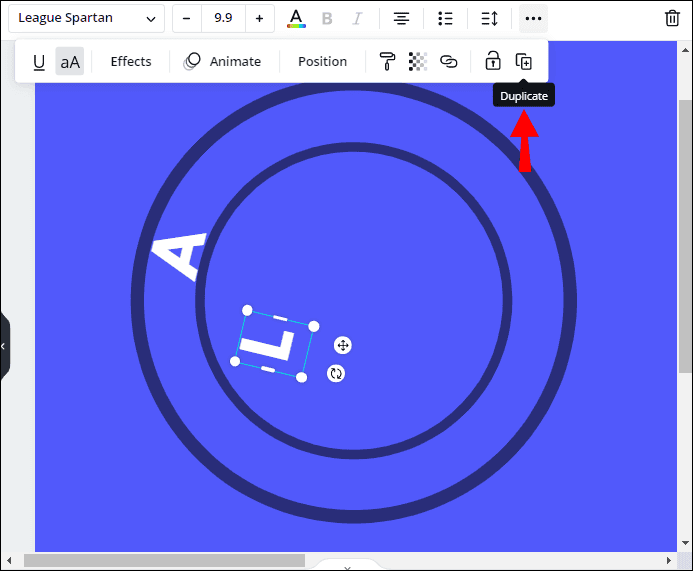693x571 pixels.
Task: Click the Lock padlock icon
Action: point(492,62)
